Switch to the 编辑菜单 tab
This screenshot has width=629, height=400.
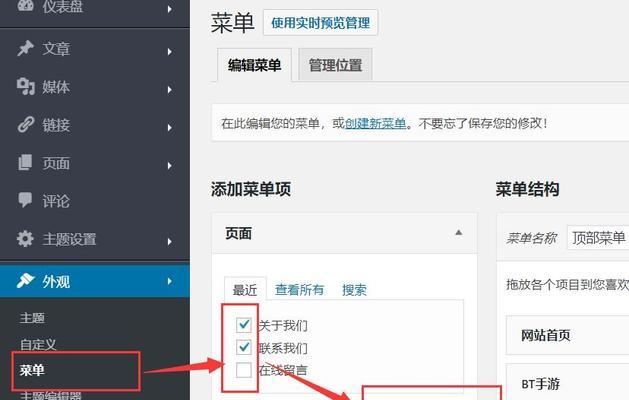[x=254, y=65]
